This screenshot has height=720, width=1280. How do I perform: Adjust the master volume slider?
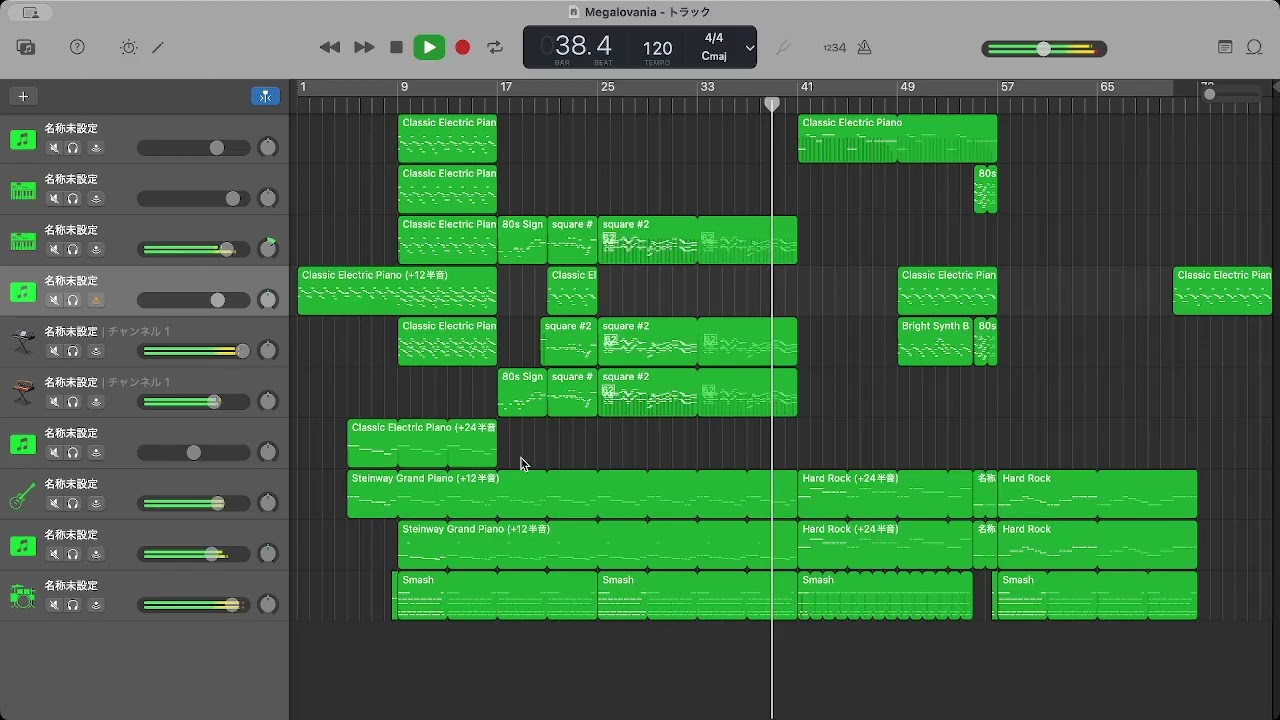[x=1043, y=49]
